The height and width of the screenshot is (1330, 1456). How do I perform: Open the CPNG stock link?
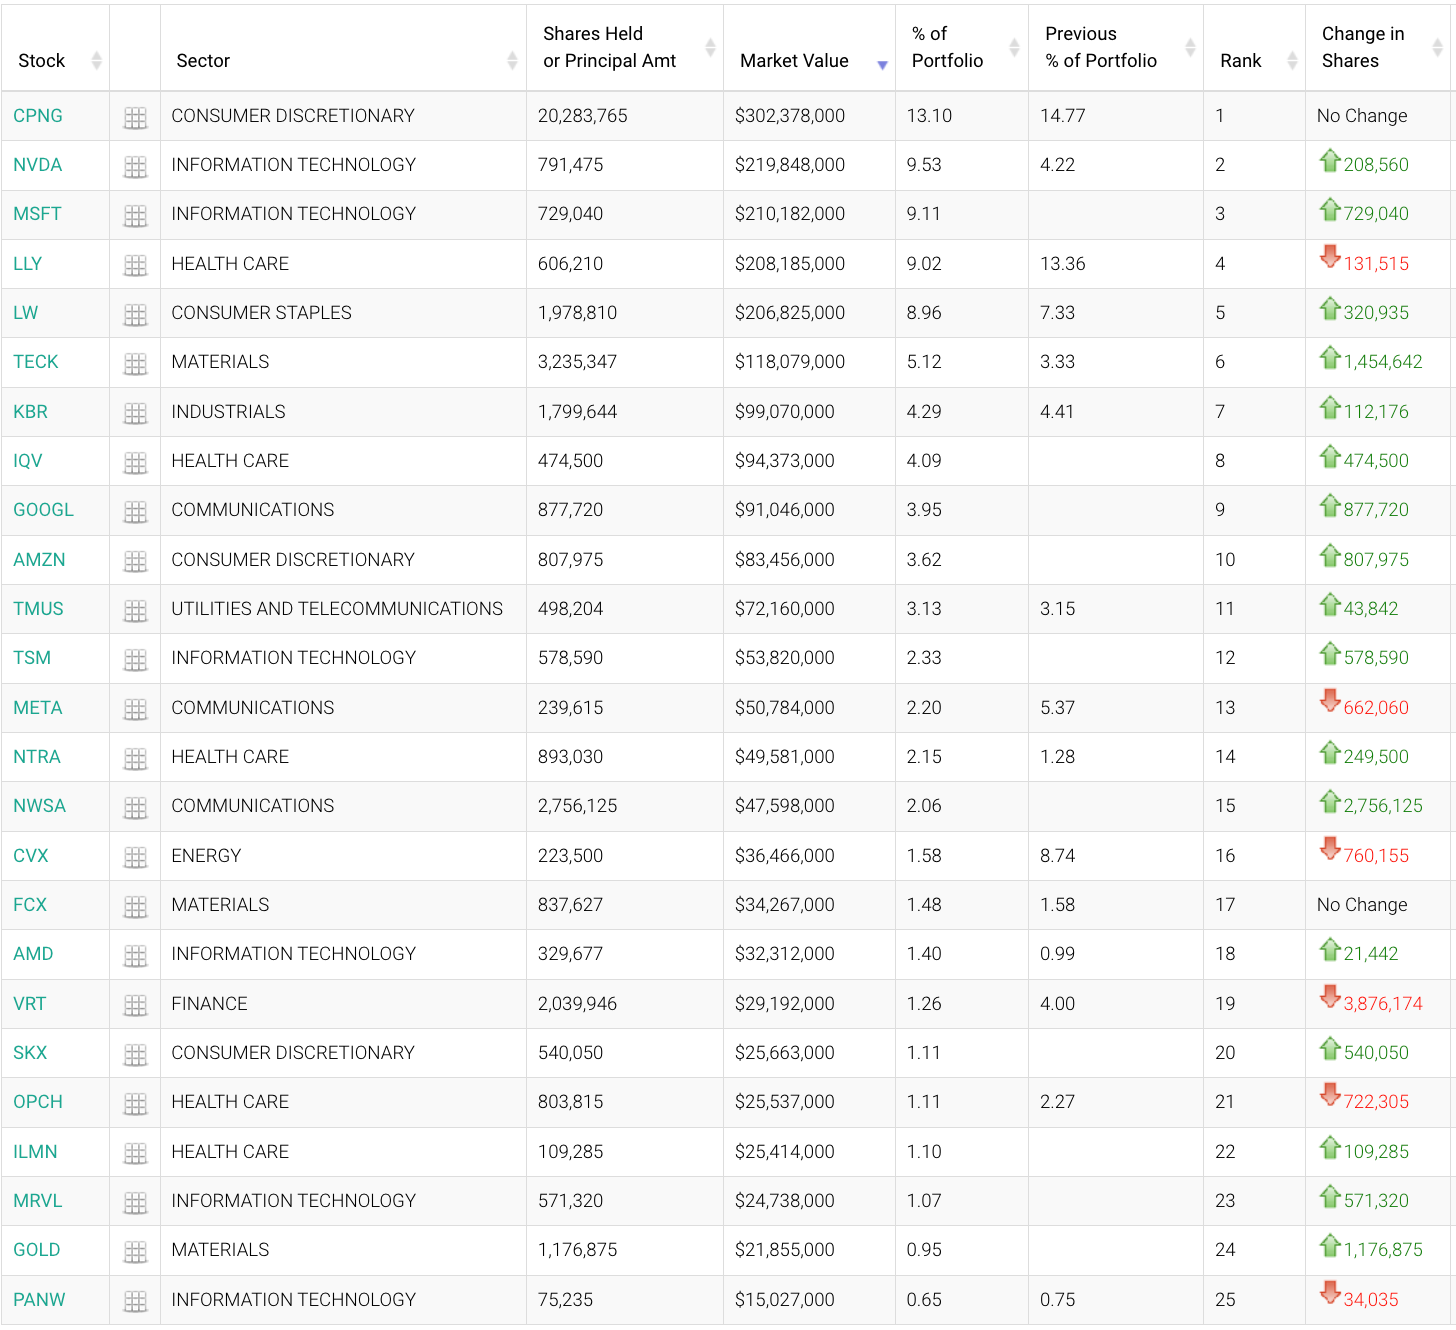(38, 116)
